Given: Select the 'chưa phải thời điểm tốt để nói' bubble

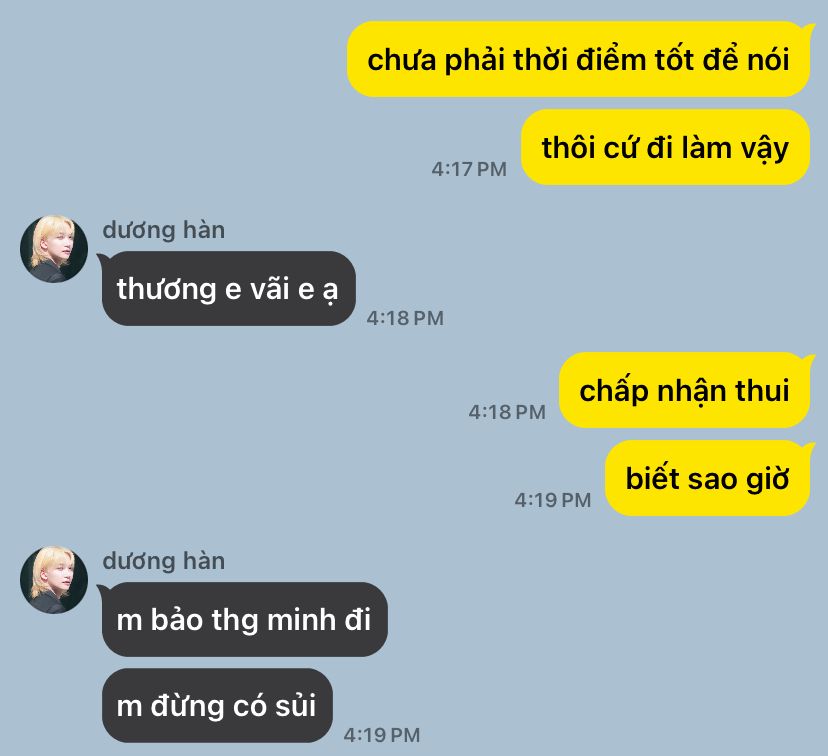Looking at the screenshot, I should tap(578, 59).
